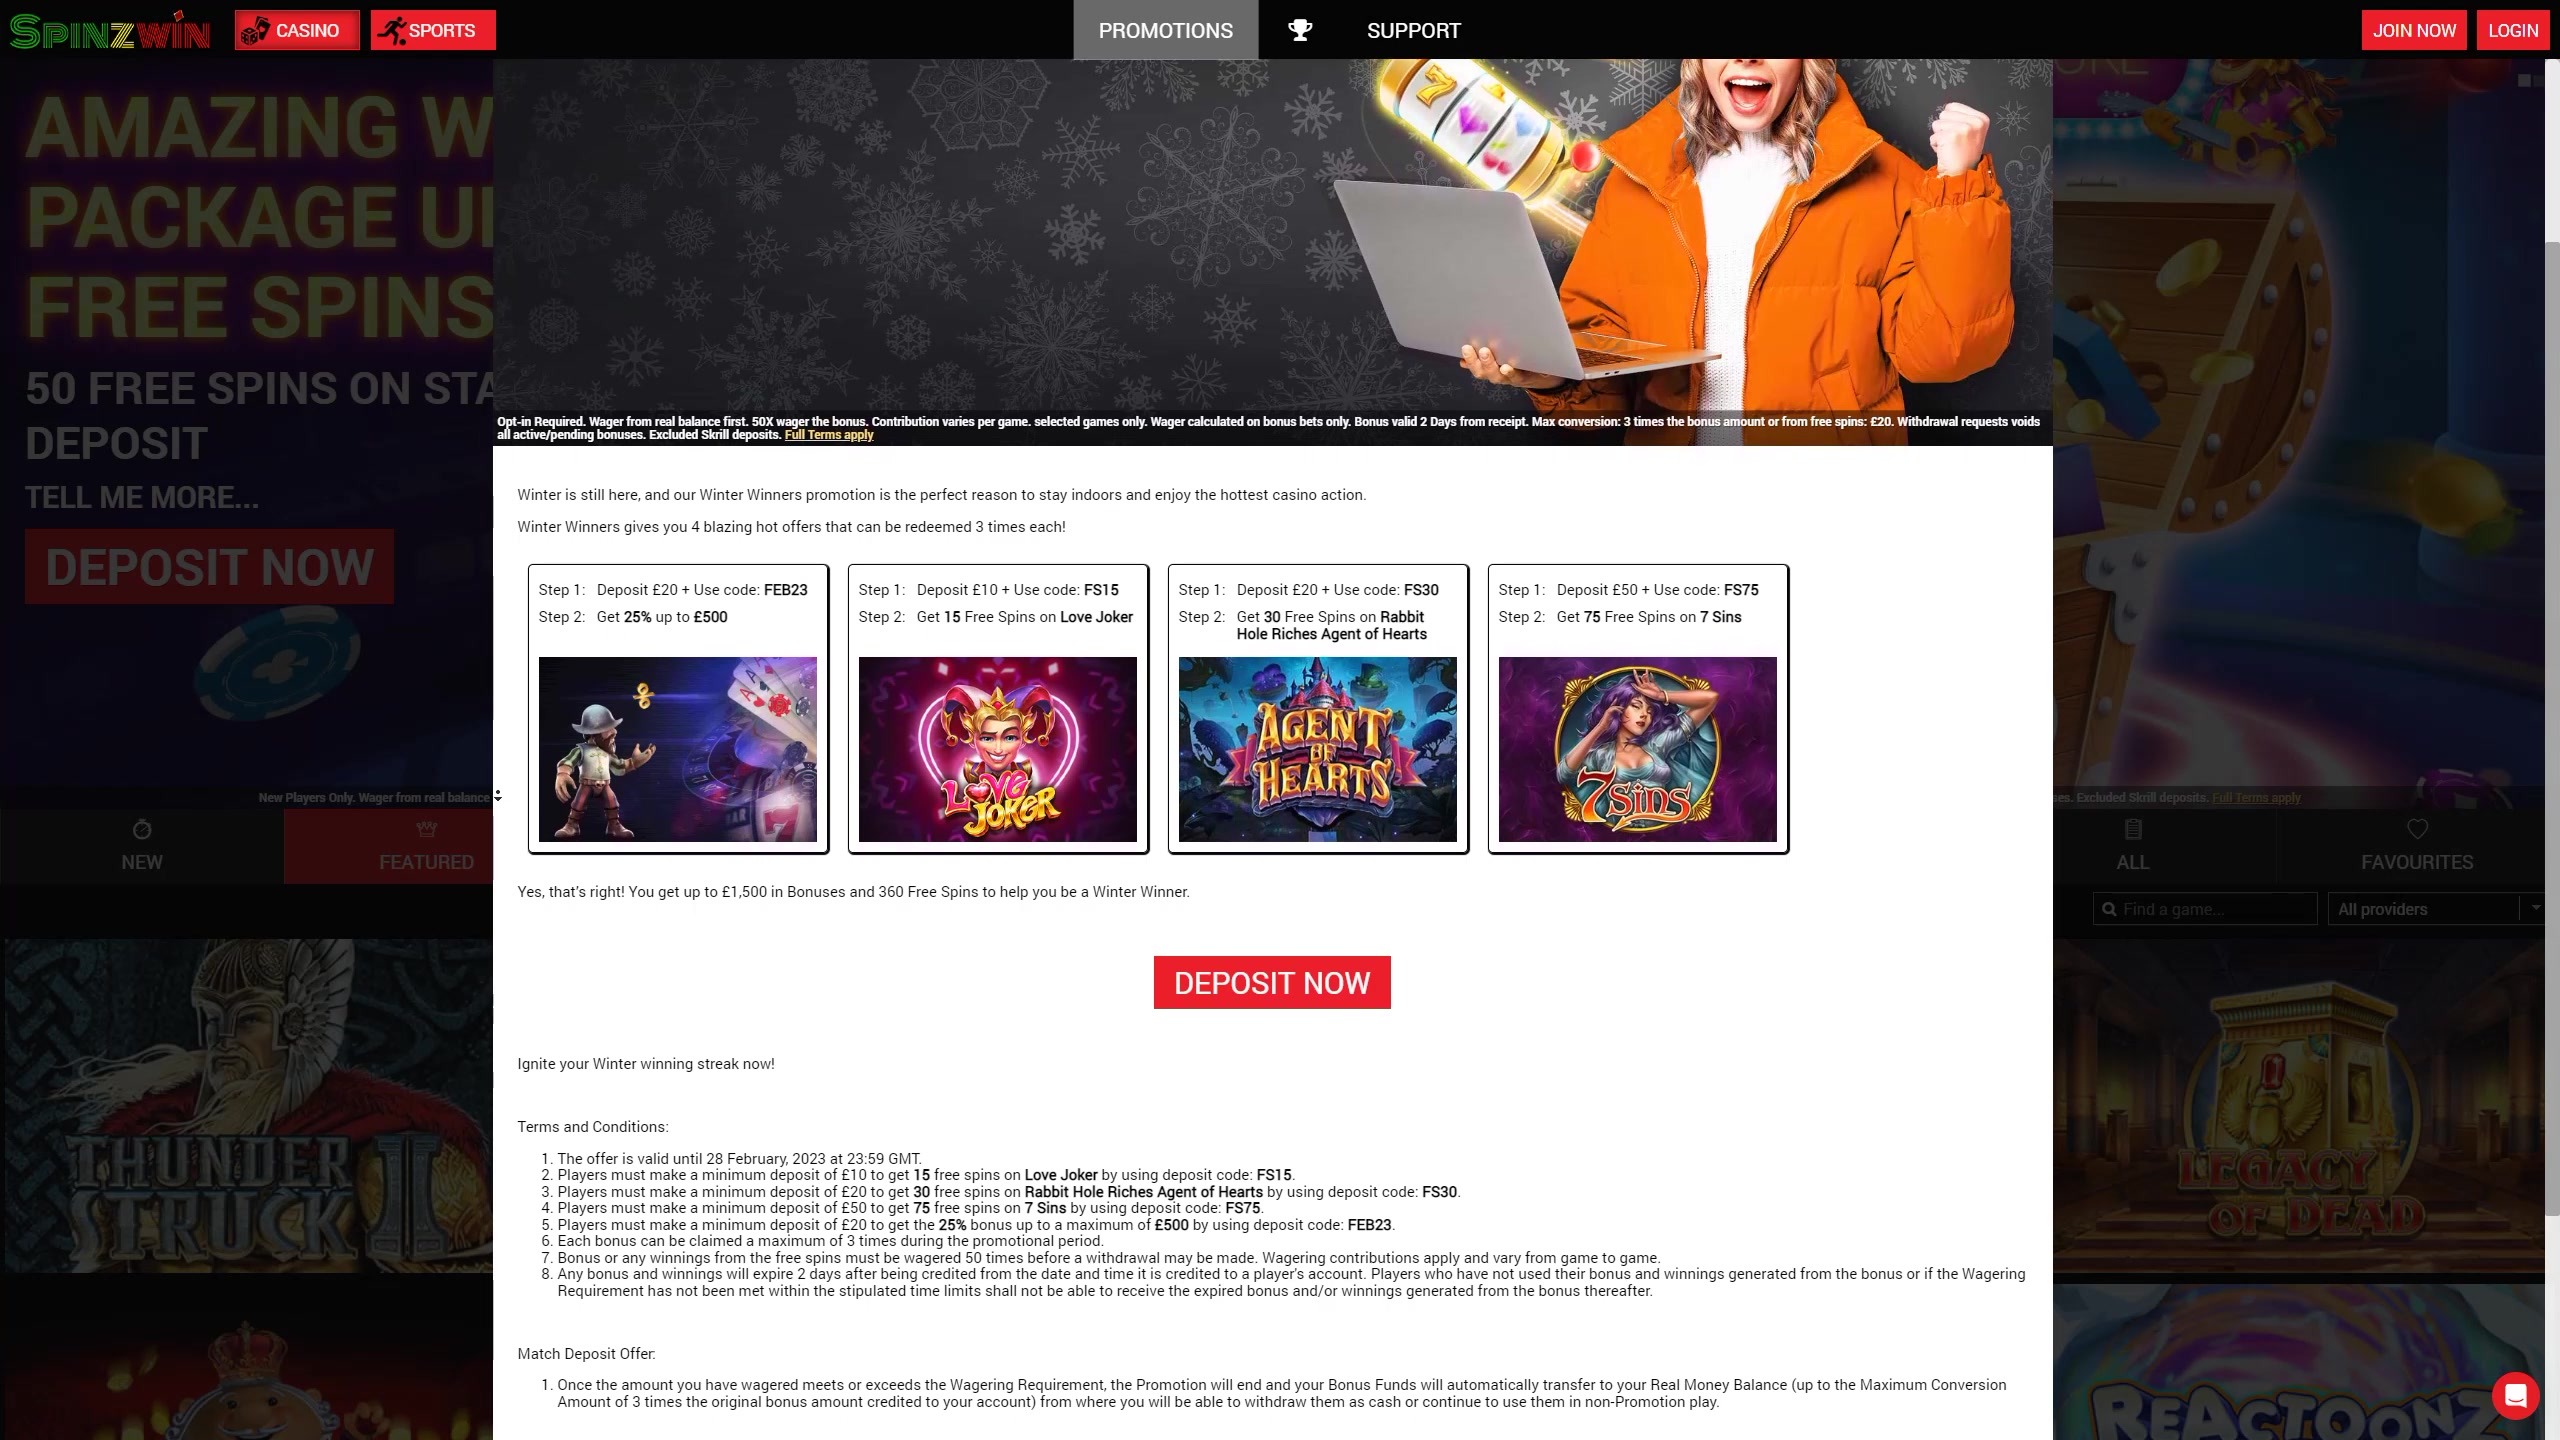The width and height of the screenshot is (2560, 1440).
Task: Click the FEATURED crown icon
Action: (426, 829)
